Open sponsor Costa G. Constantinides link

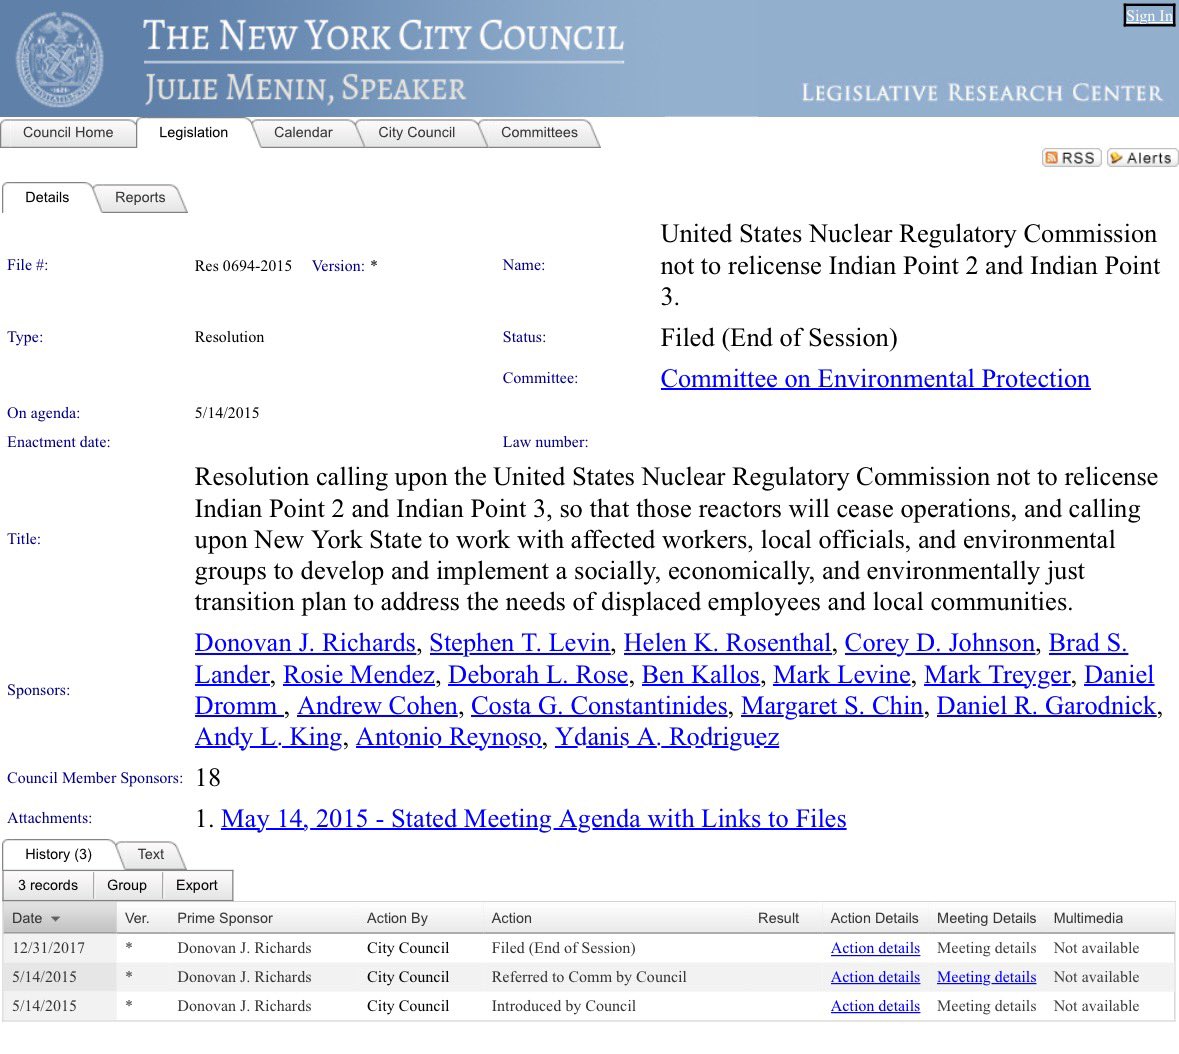point(599,706)
